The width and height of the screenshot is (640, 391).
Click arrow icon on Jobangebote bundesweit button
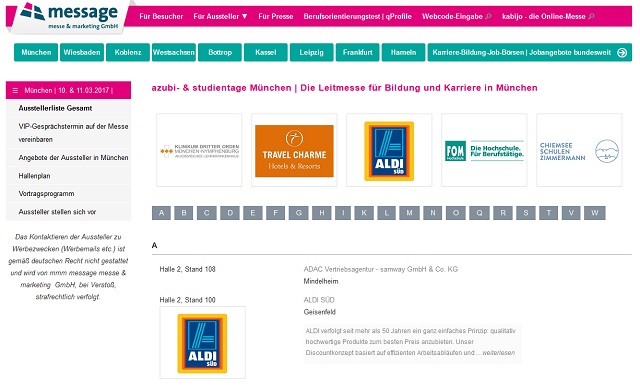click(622, 52)
